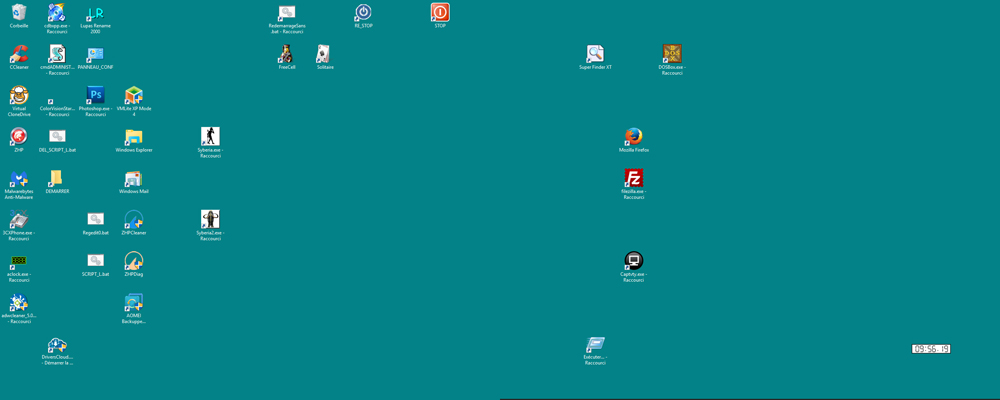Screen dimensions: 1000x400
Task: Select the Corbeille recycle bin icon
Action: (x=19, y=12)
